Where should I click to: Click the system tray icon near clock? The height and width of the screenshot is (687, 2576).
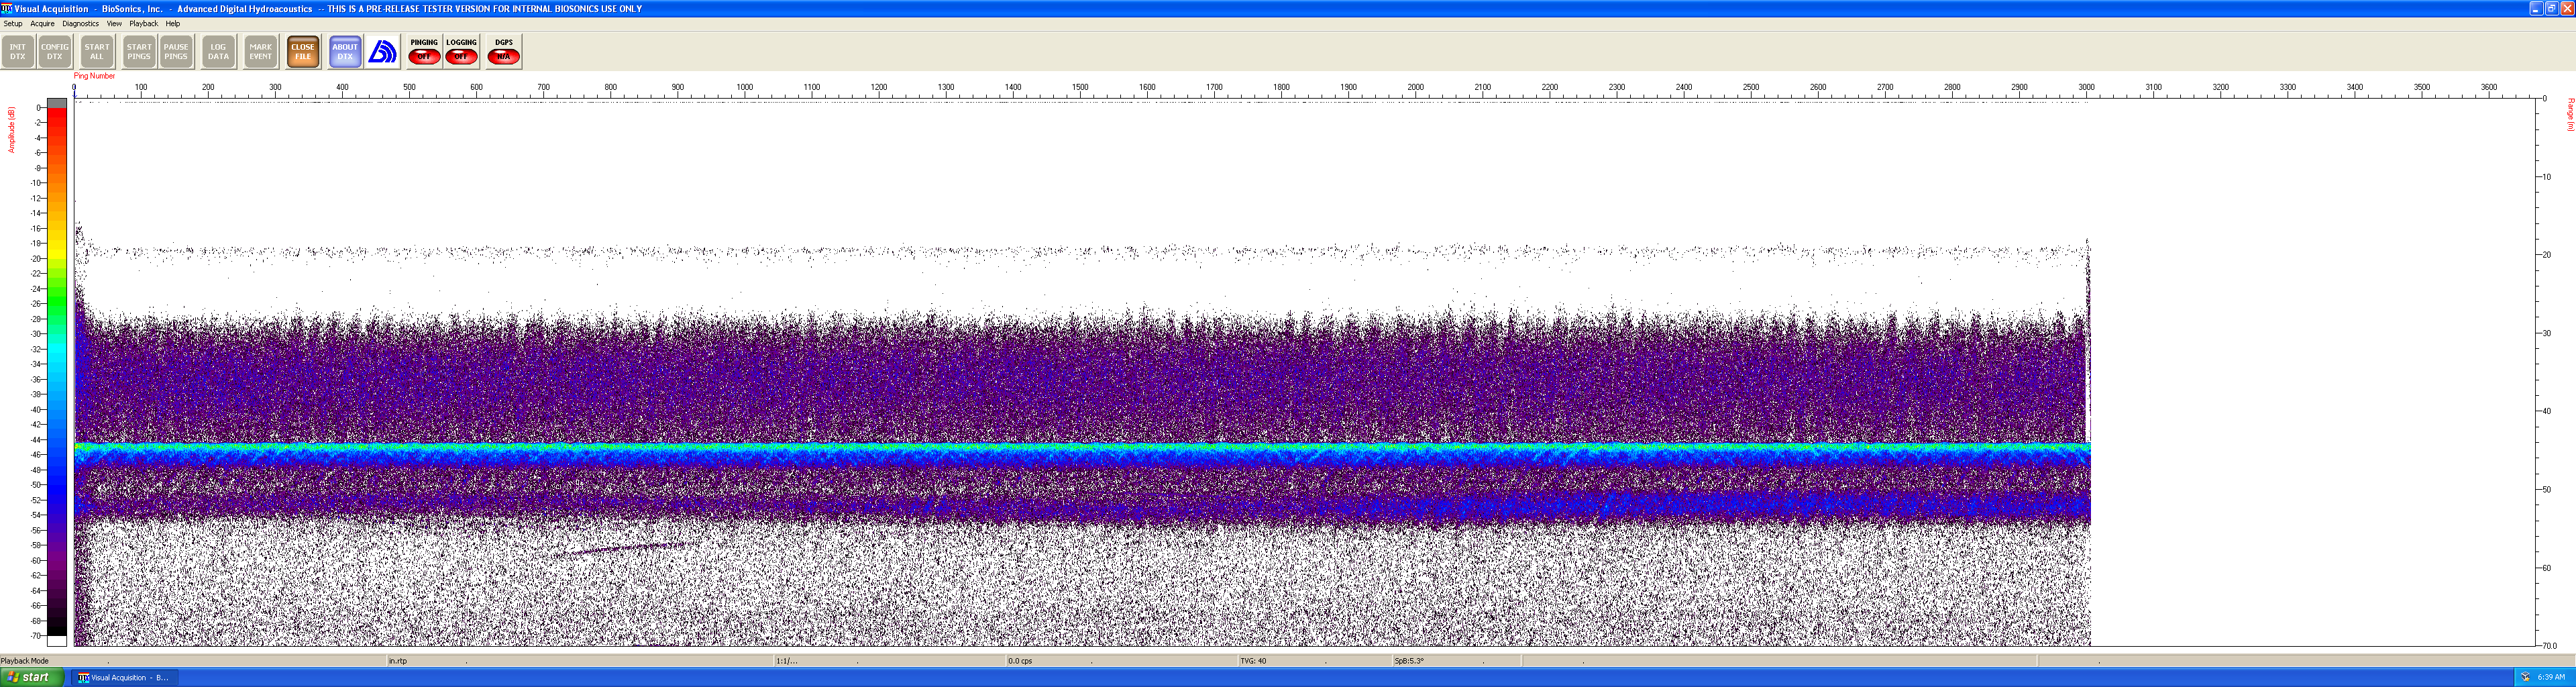(2525, 677)
